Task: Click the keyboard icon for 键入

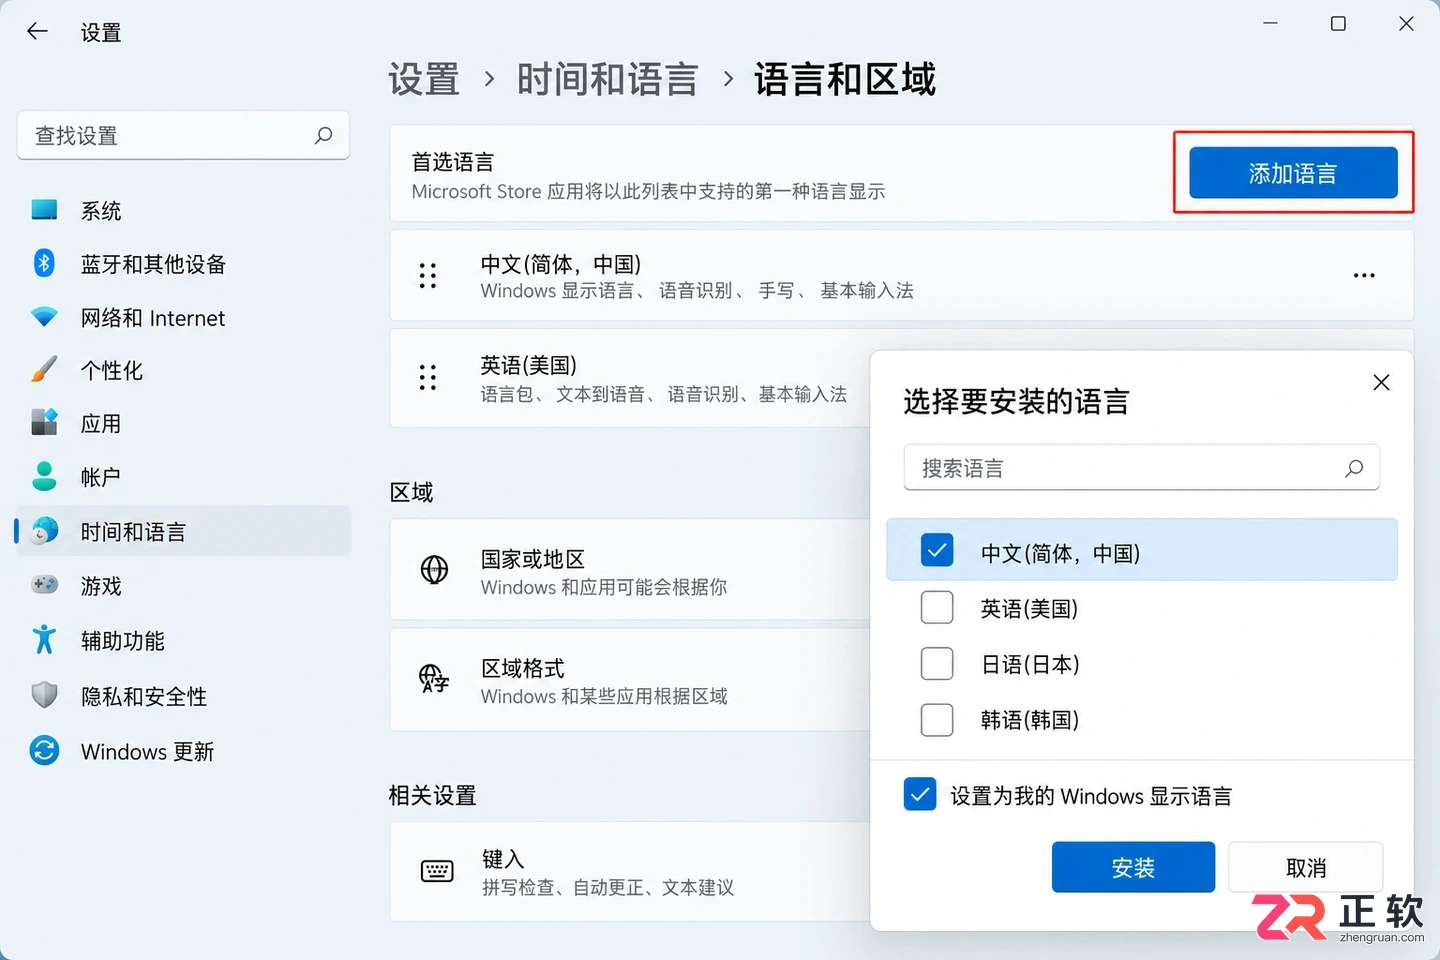Action: pyautogui.click(x=437, y=871)
